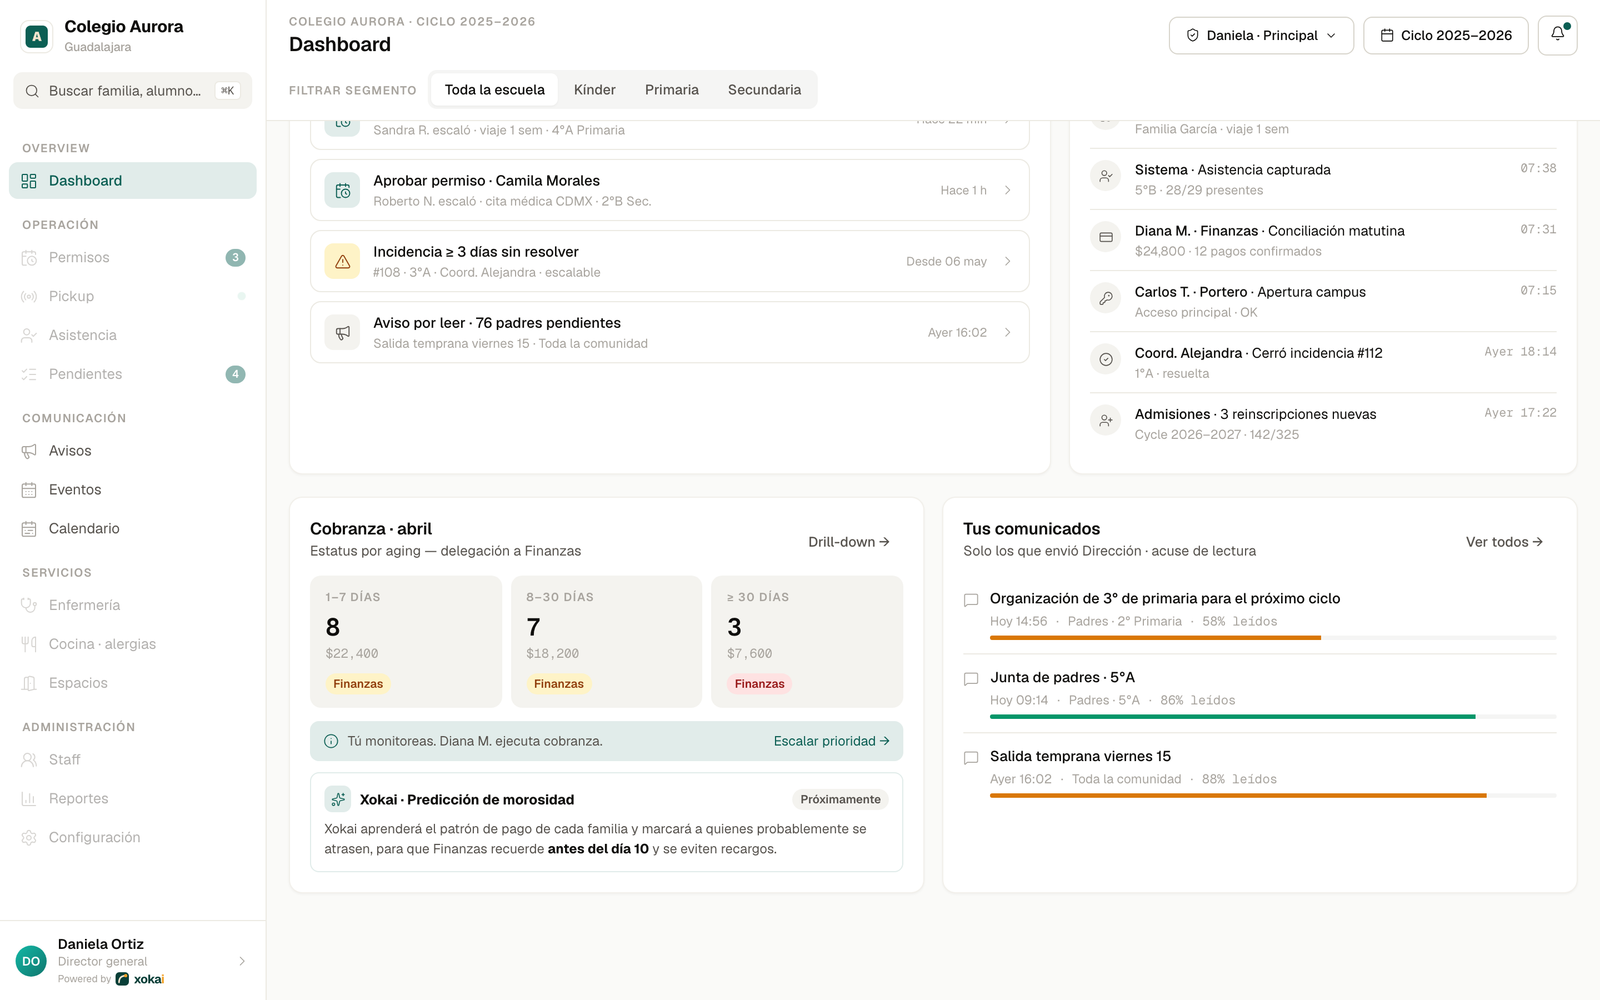
Task: Click the Xokai sparkle icon in prediction card
Action: tap(338, 799)
